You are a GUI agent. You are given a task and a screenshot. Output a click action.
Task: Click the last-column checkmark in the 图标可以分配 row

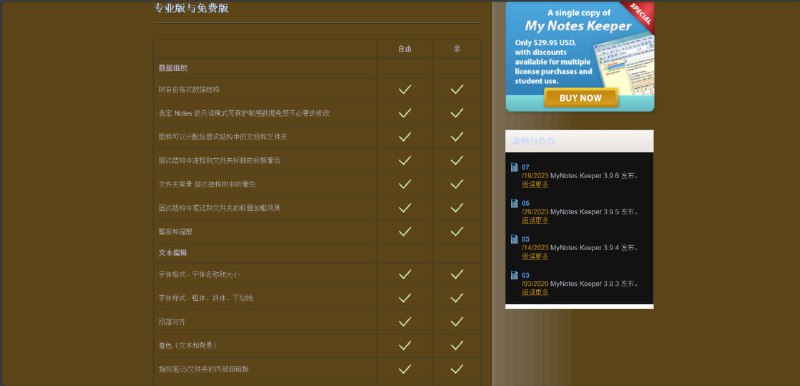click(457, 137)
